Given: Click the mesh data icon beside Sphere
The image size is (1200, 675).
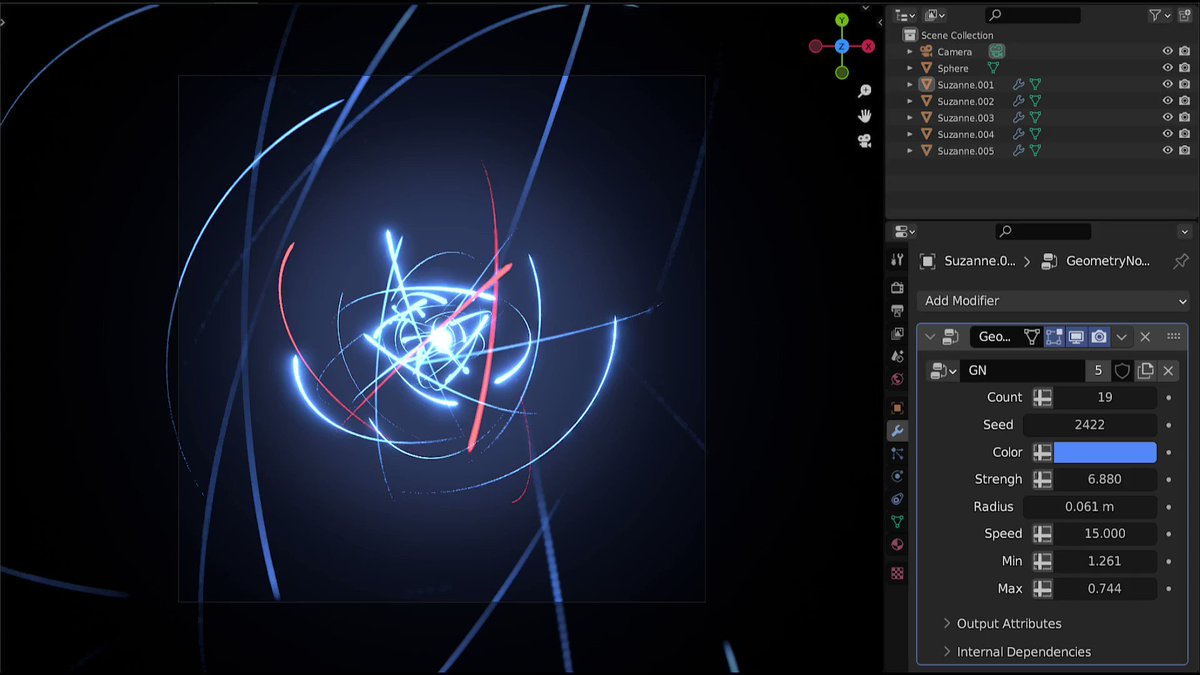Looking at the screenshot, I should tap(994, 68).
